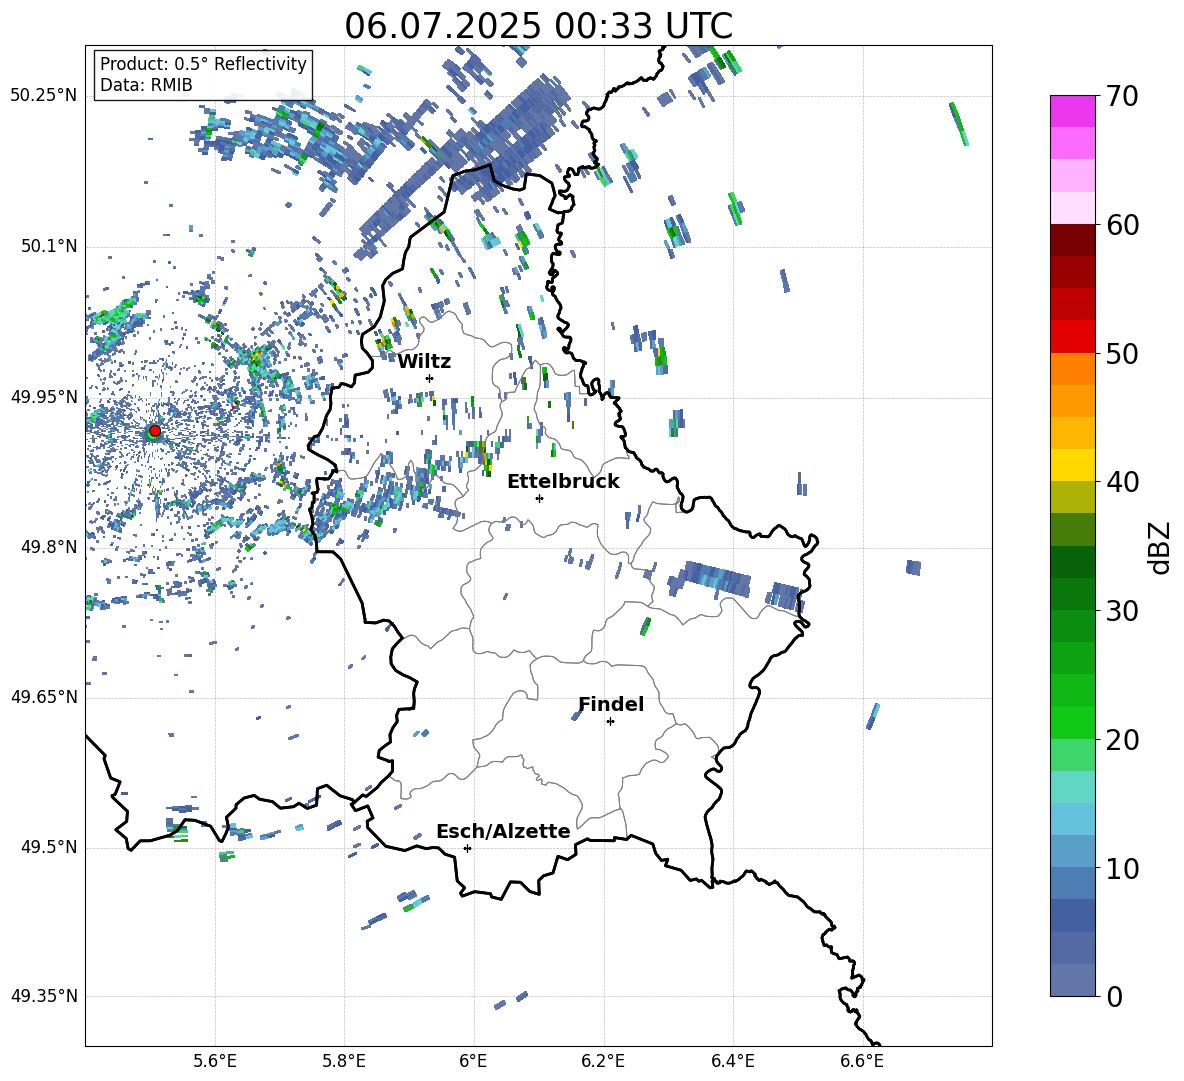The image size is (1184, 1081).
Task: Click the 5.6°E longitude label
Action: click(215, 1061)
